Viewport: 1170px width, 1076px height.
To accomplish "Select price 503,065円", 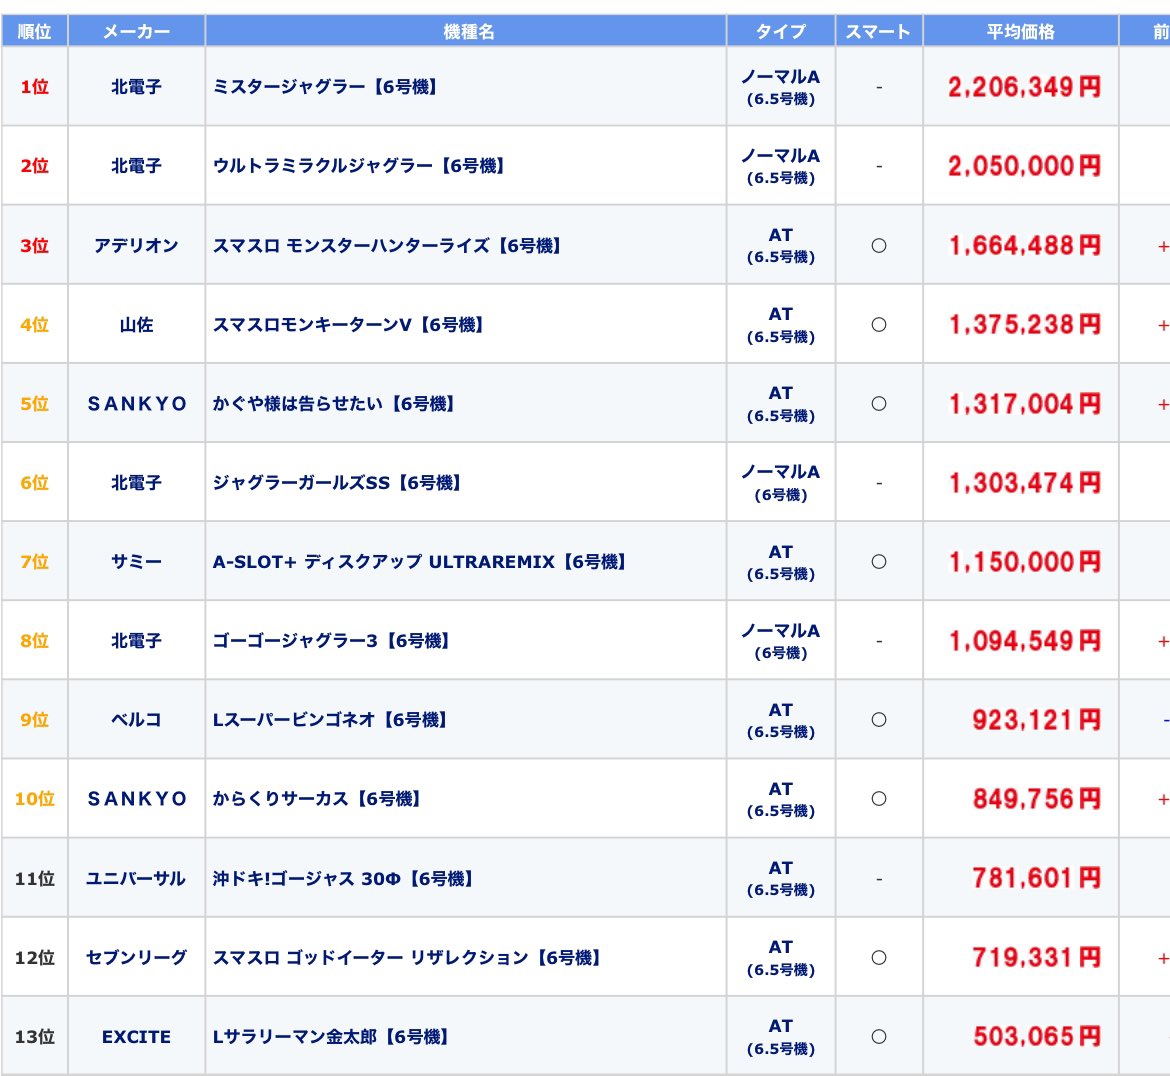I will pyautogui.click(x=1036, y=1036).
